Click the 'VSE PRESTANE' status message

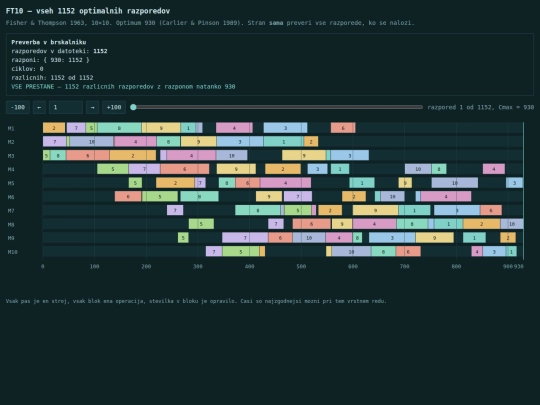click(123, 86)
